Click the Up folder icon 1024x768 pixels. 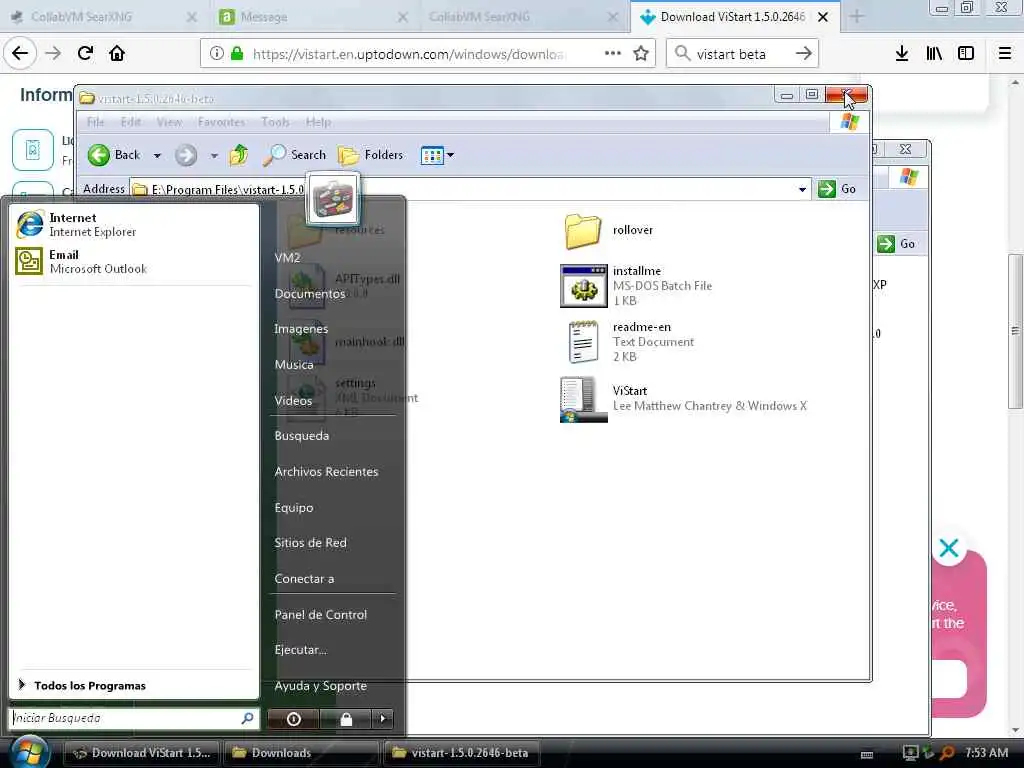pos(238,155)
